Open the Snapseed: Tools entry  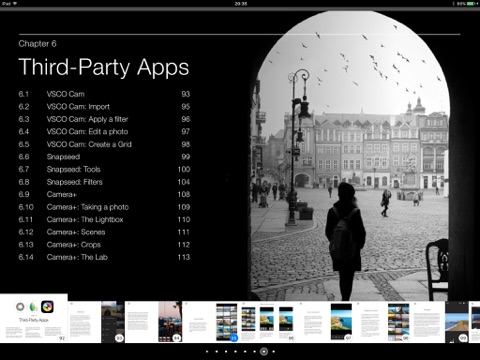click(104, 169)
